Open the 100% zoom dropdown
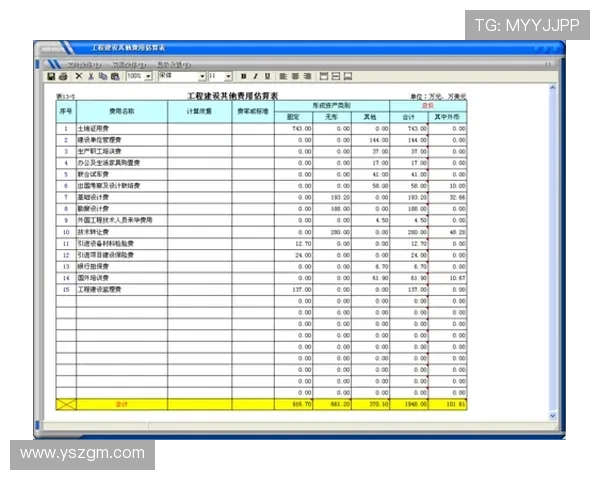 click(x=148, y=76)
